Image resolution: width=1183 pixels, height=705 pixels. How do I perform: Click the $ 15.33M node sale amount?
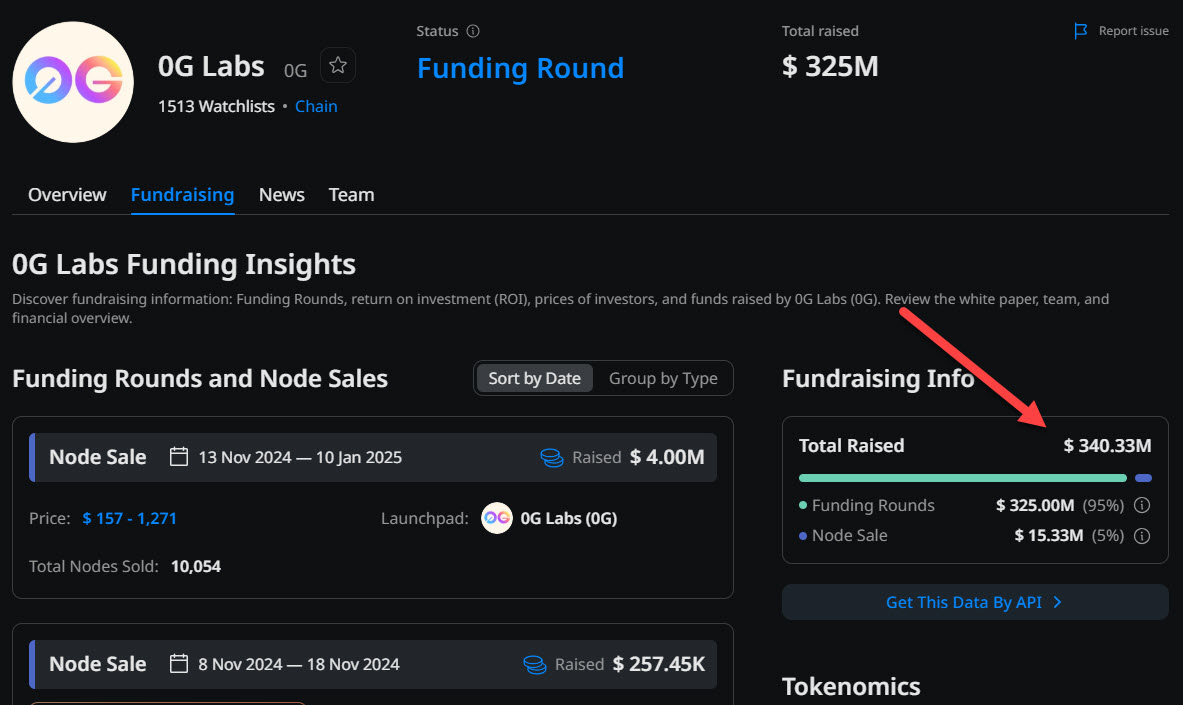1049,536
